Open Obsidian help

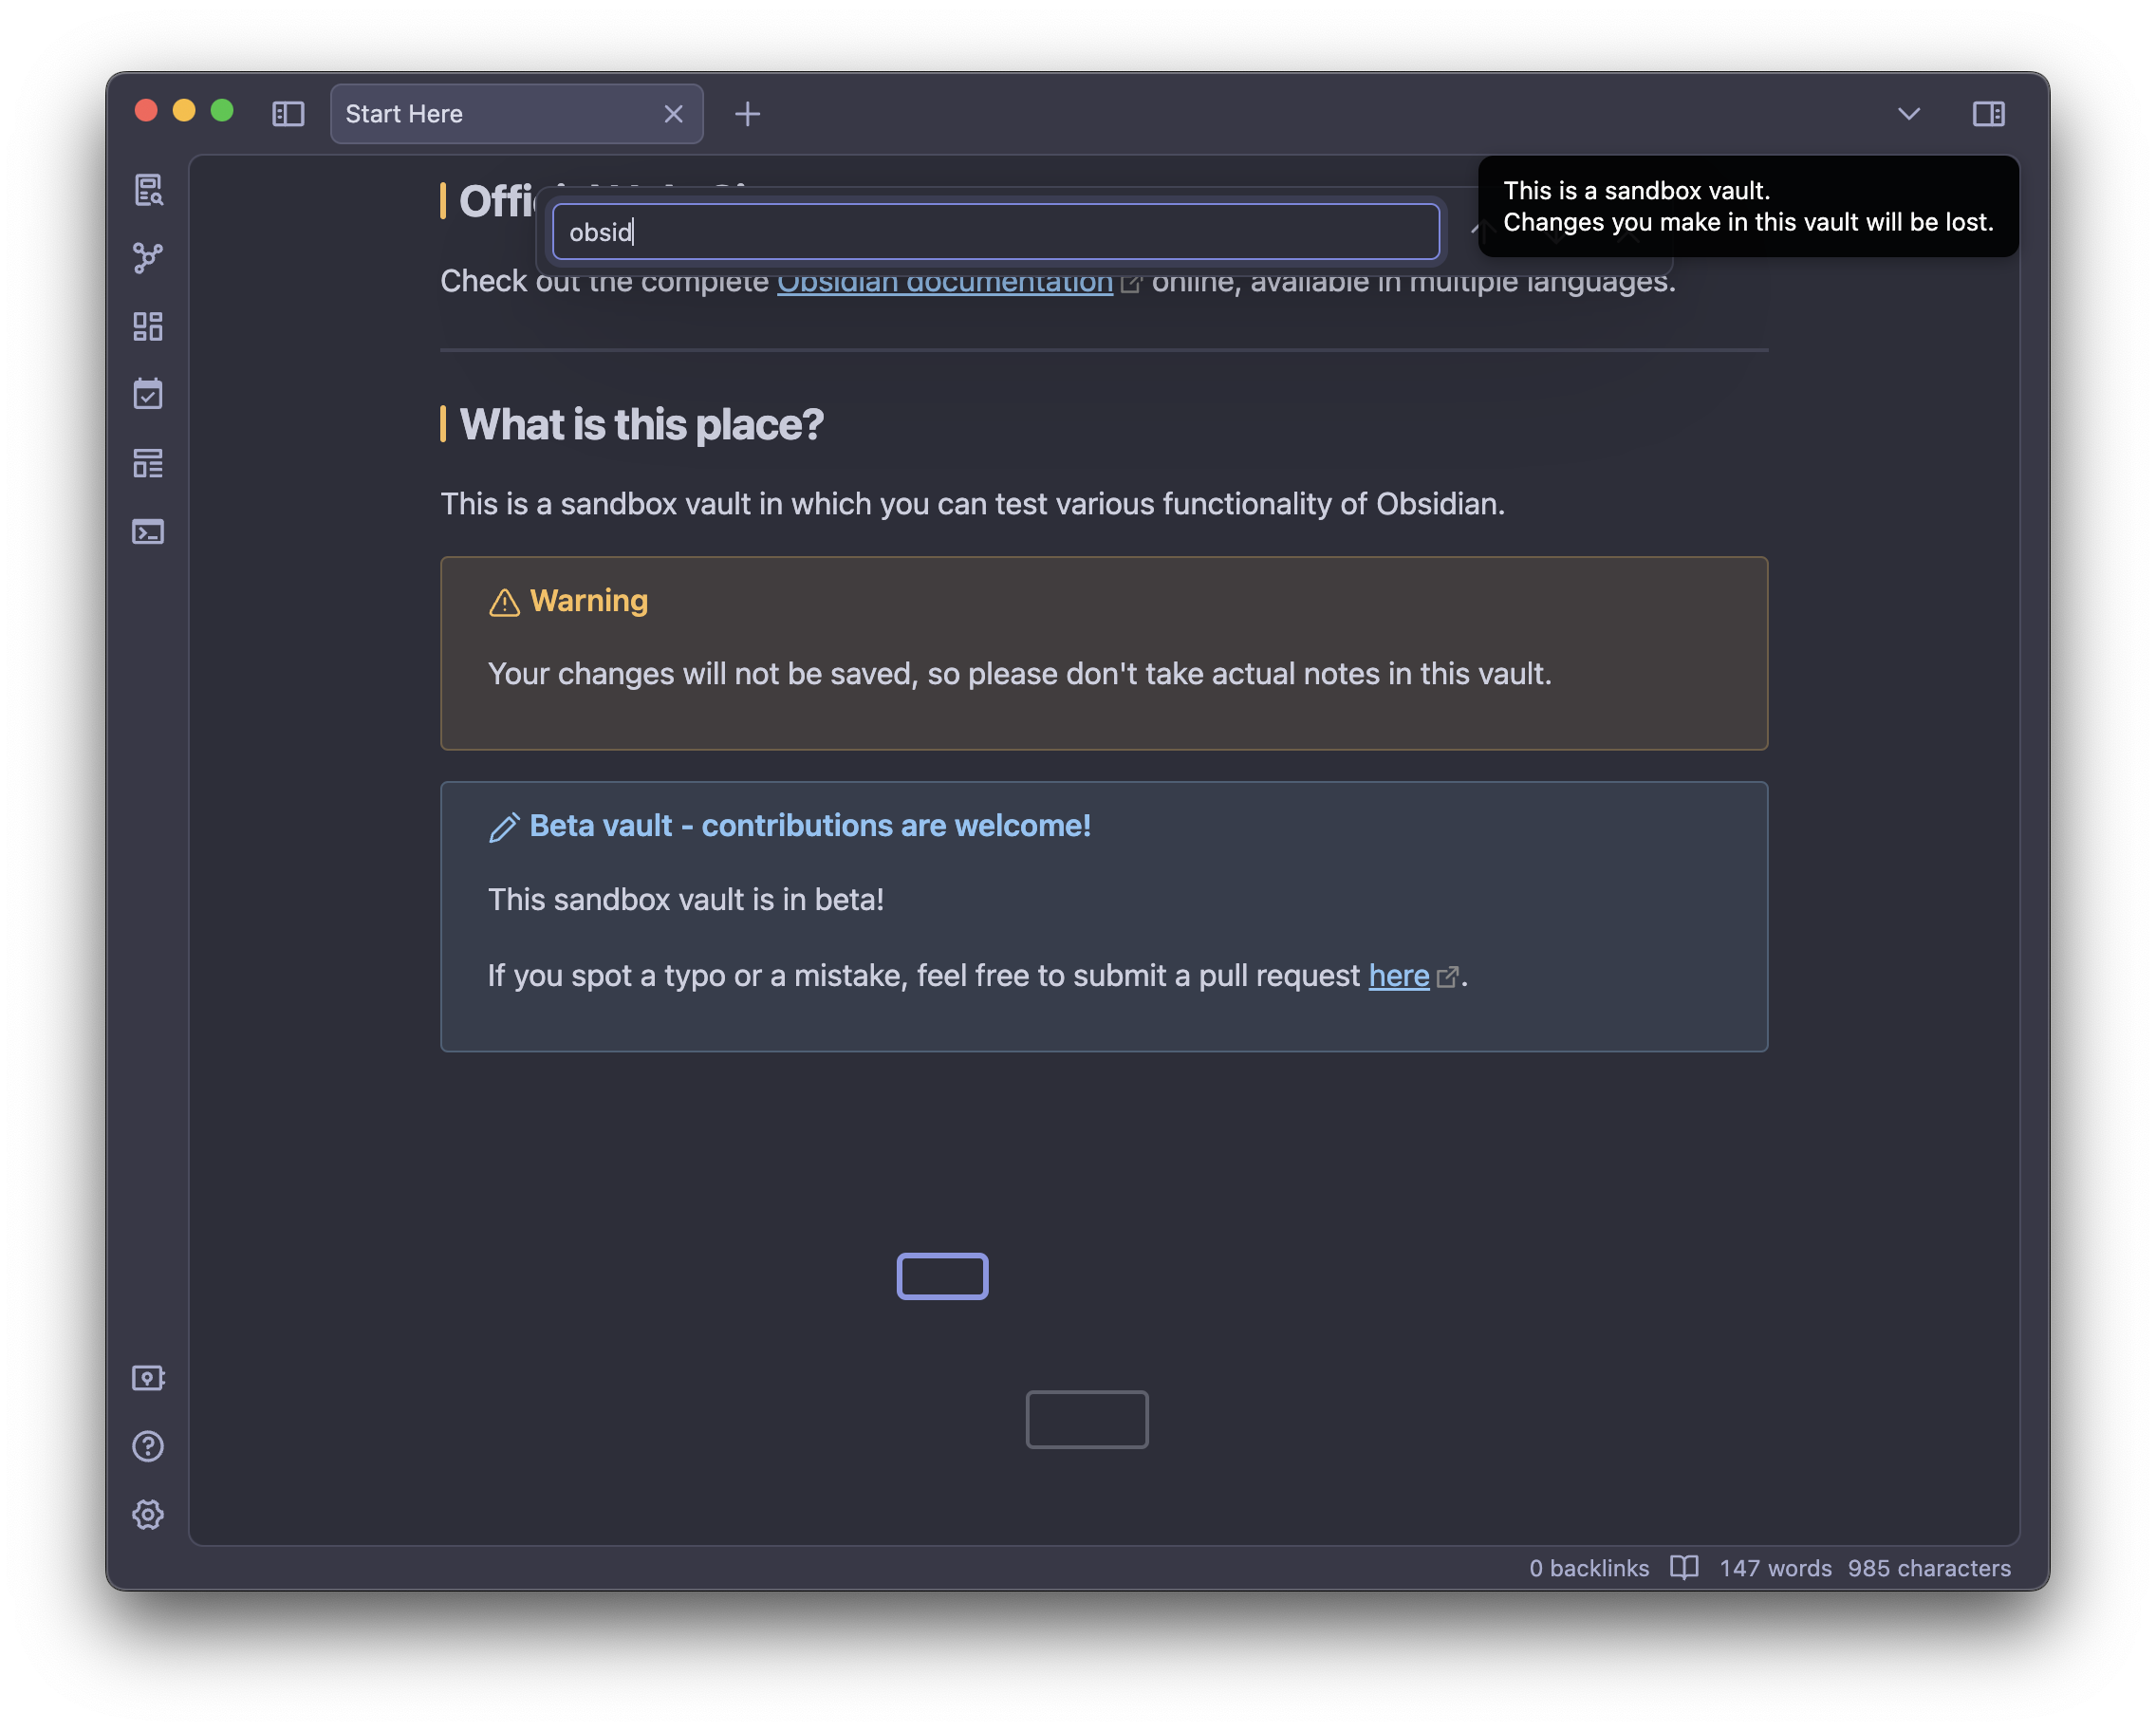[149, 1446]
